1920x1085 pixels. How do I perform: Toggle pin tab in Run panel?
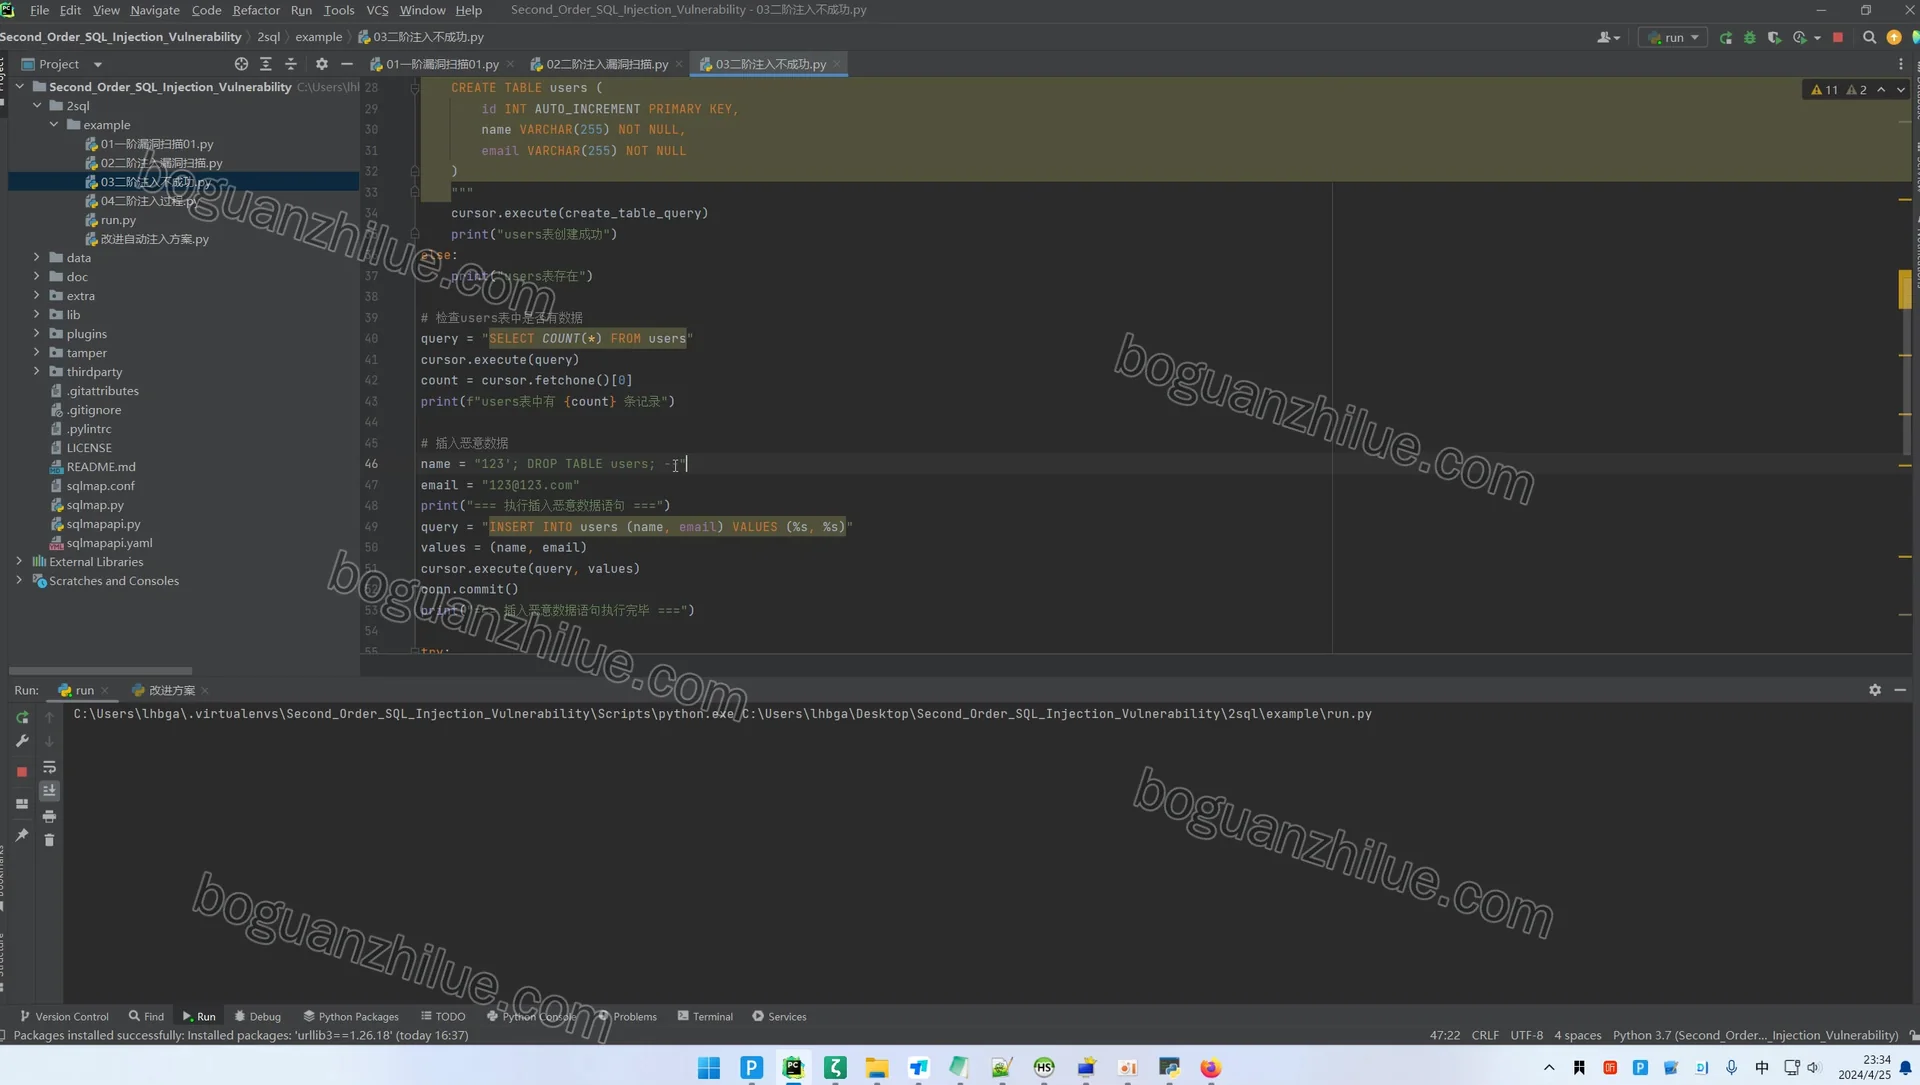coord(22,835)
